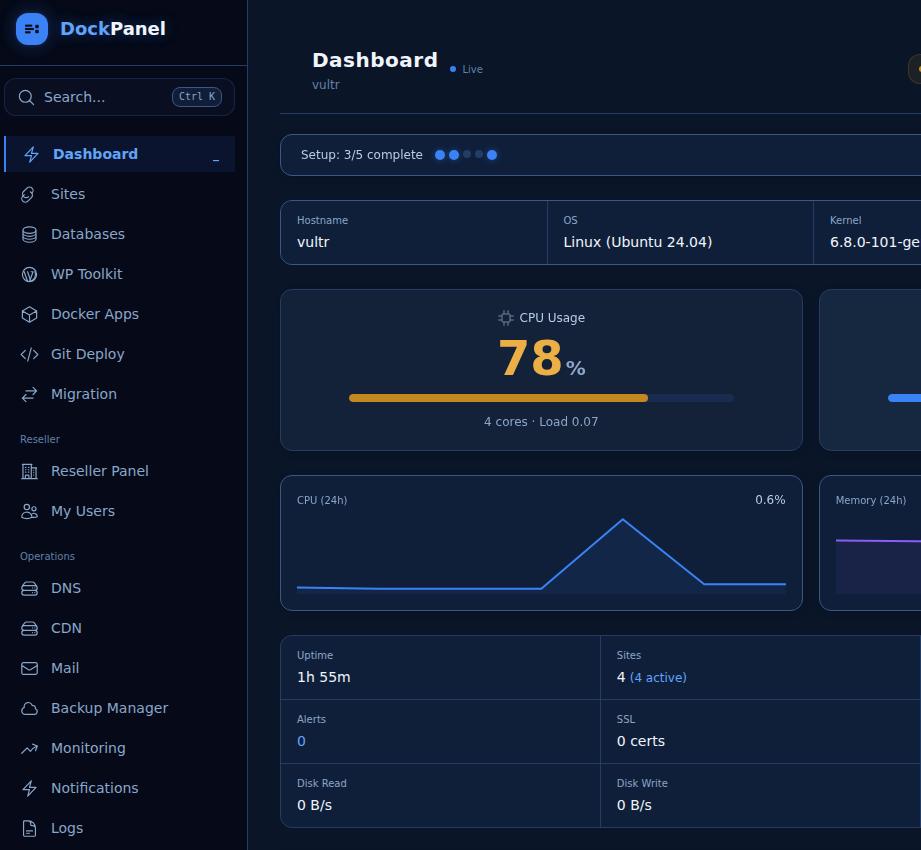921x850 pixels.
Task: Select Git Deploy in sidebar
Action: click(119, 354)
